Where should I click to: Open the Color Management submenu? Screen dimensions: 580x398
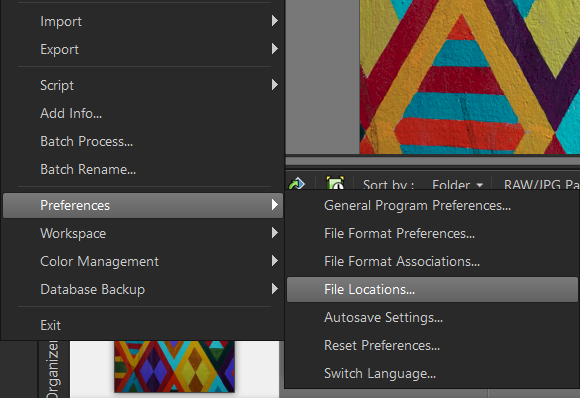tap(143, 262)
